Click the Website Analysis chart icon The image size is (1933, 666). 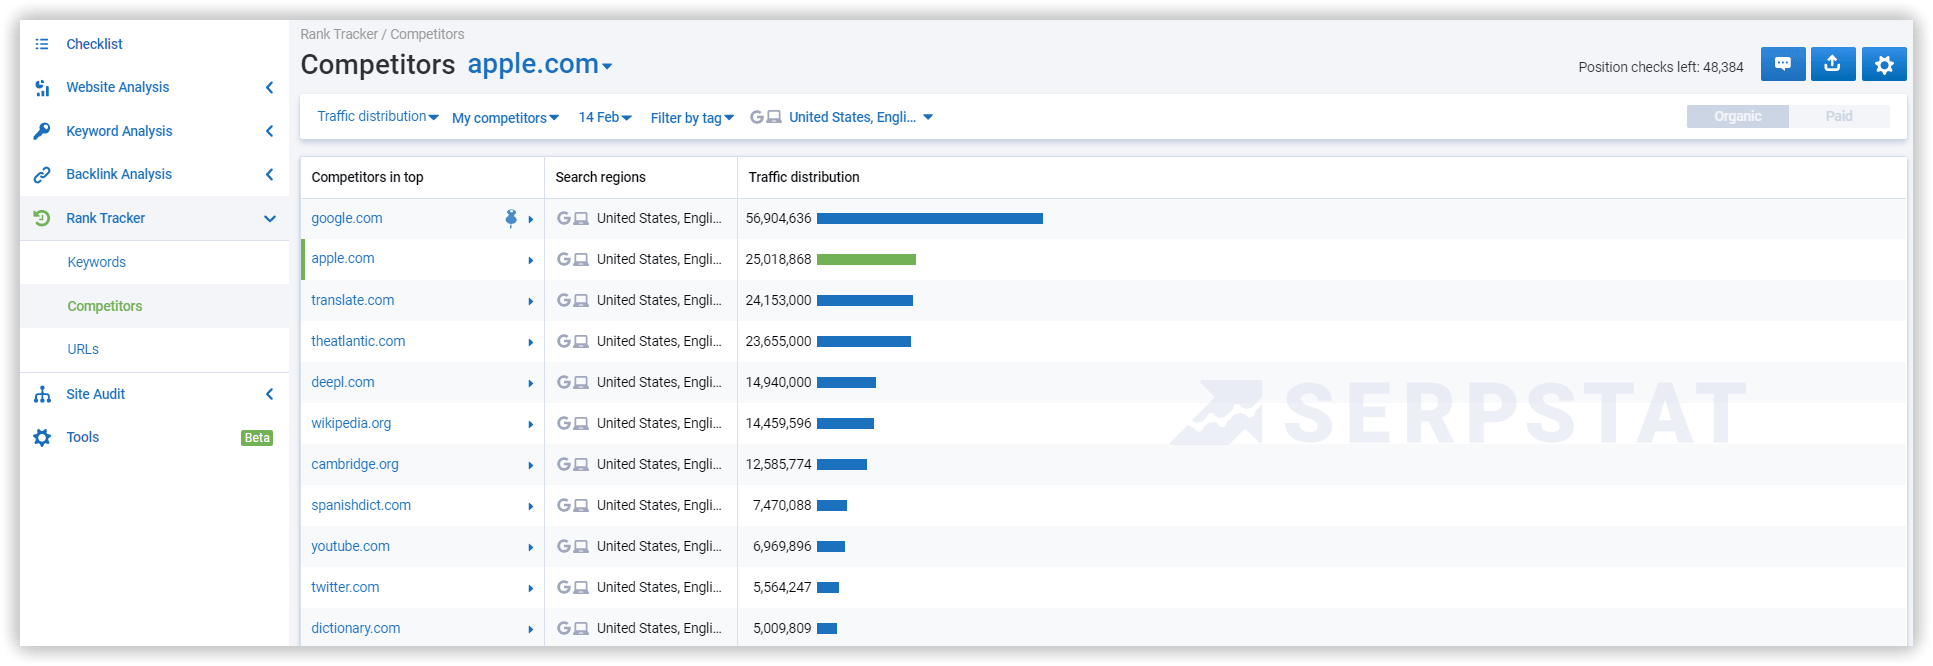point(42,88)
